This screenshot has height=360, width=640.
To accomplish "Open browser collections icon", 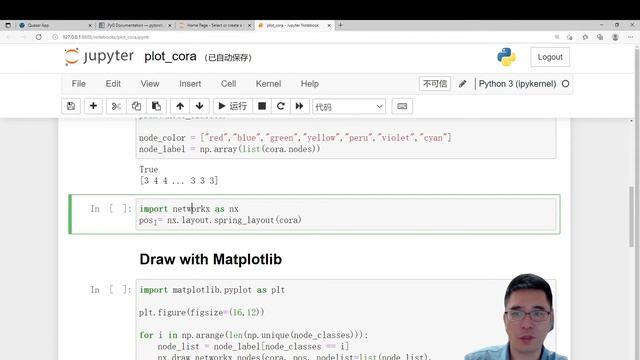I will (600, 37).
